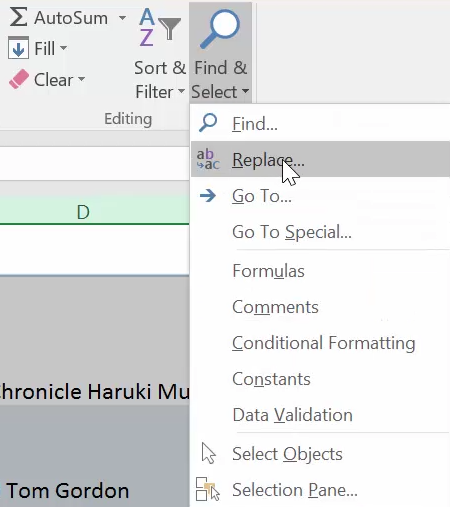Click the pink Clear eraser icon
450x507 pixels.
(19, 79)
